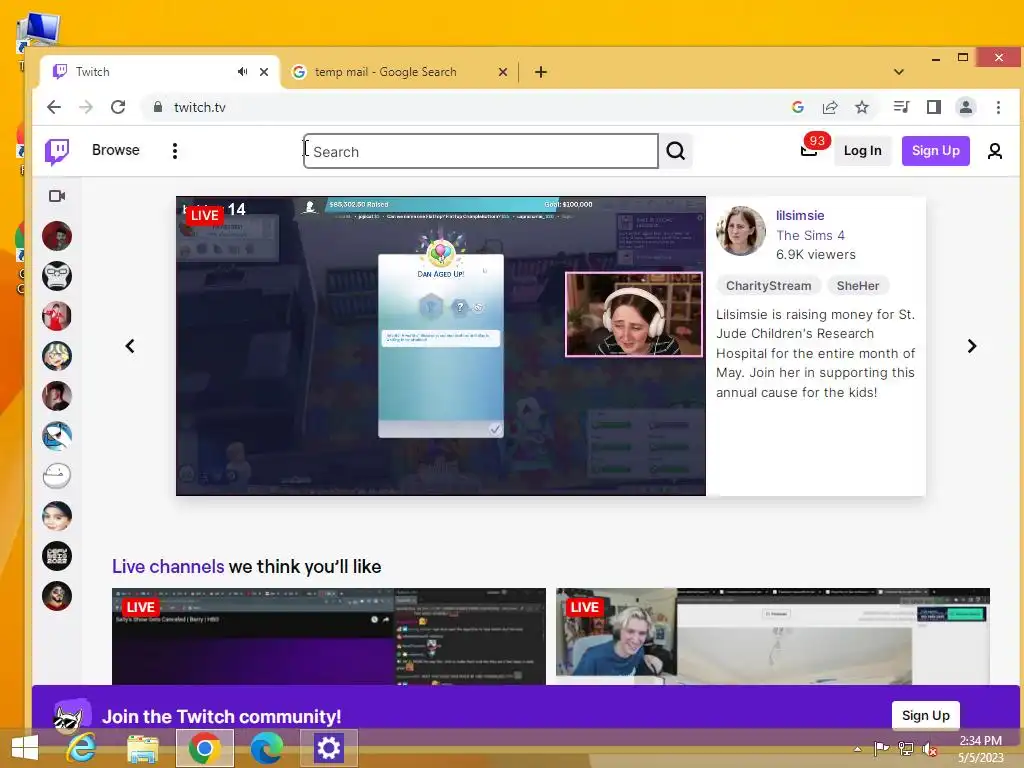This screenshot has height=768, width=1024.
Task: Open the three-dot more menu beside Browse
Action: 174,151
